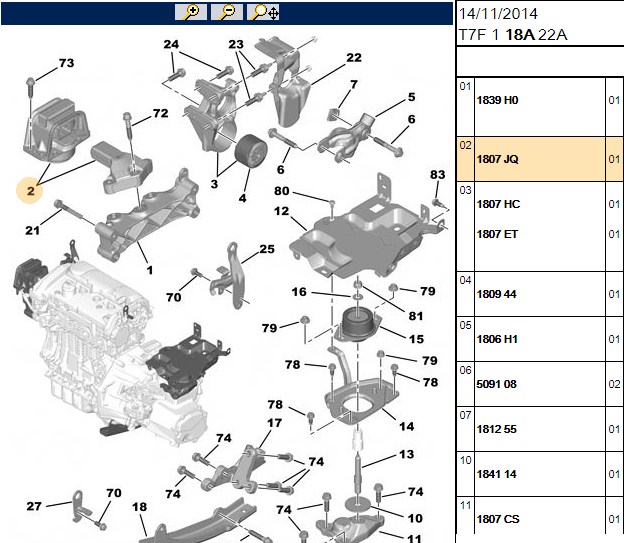Select row index 03 in parts table
This screenshot has width=624, height=543.
coord(465,190)
